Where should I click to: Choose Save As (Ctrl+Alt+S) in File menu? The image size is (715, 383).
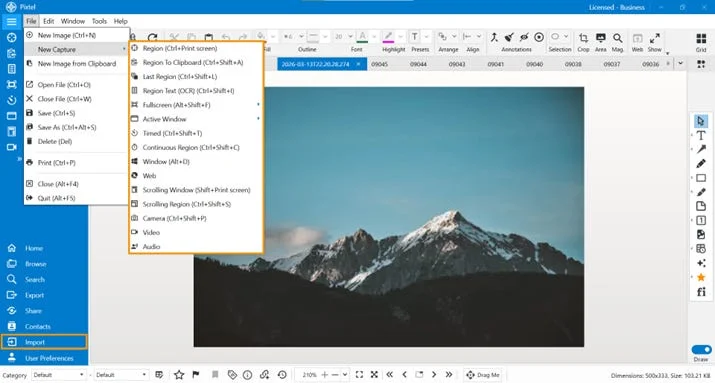76,127
